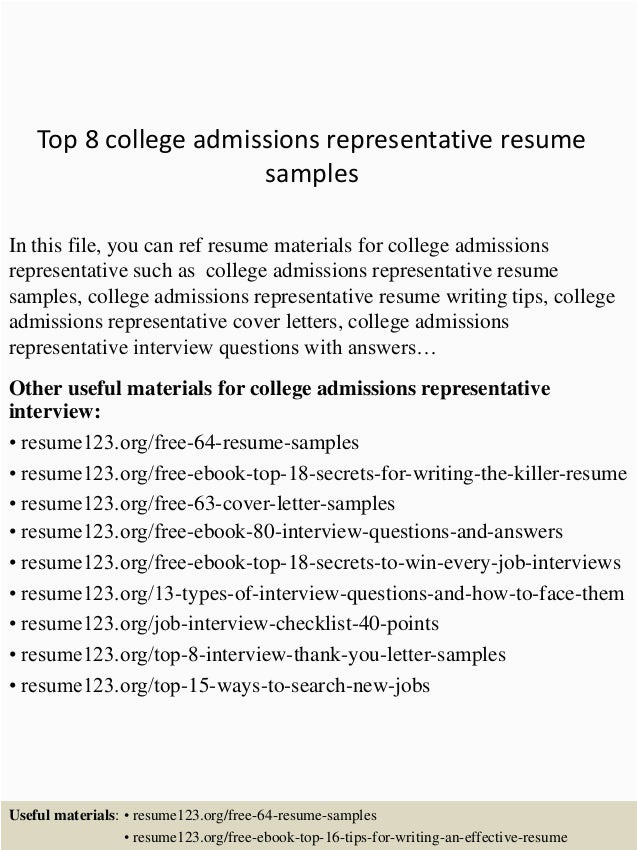Click the bold word "interview:" ending the heading

click(54, 412)
